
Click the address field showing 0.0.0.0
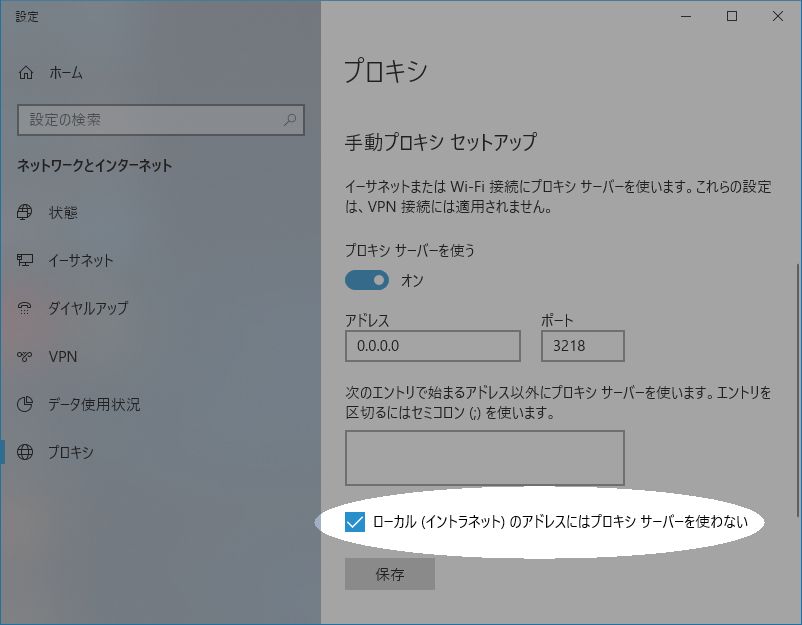coord(432,346)
